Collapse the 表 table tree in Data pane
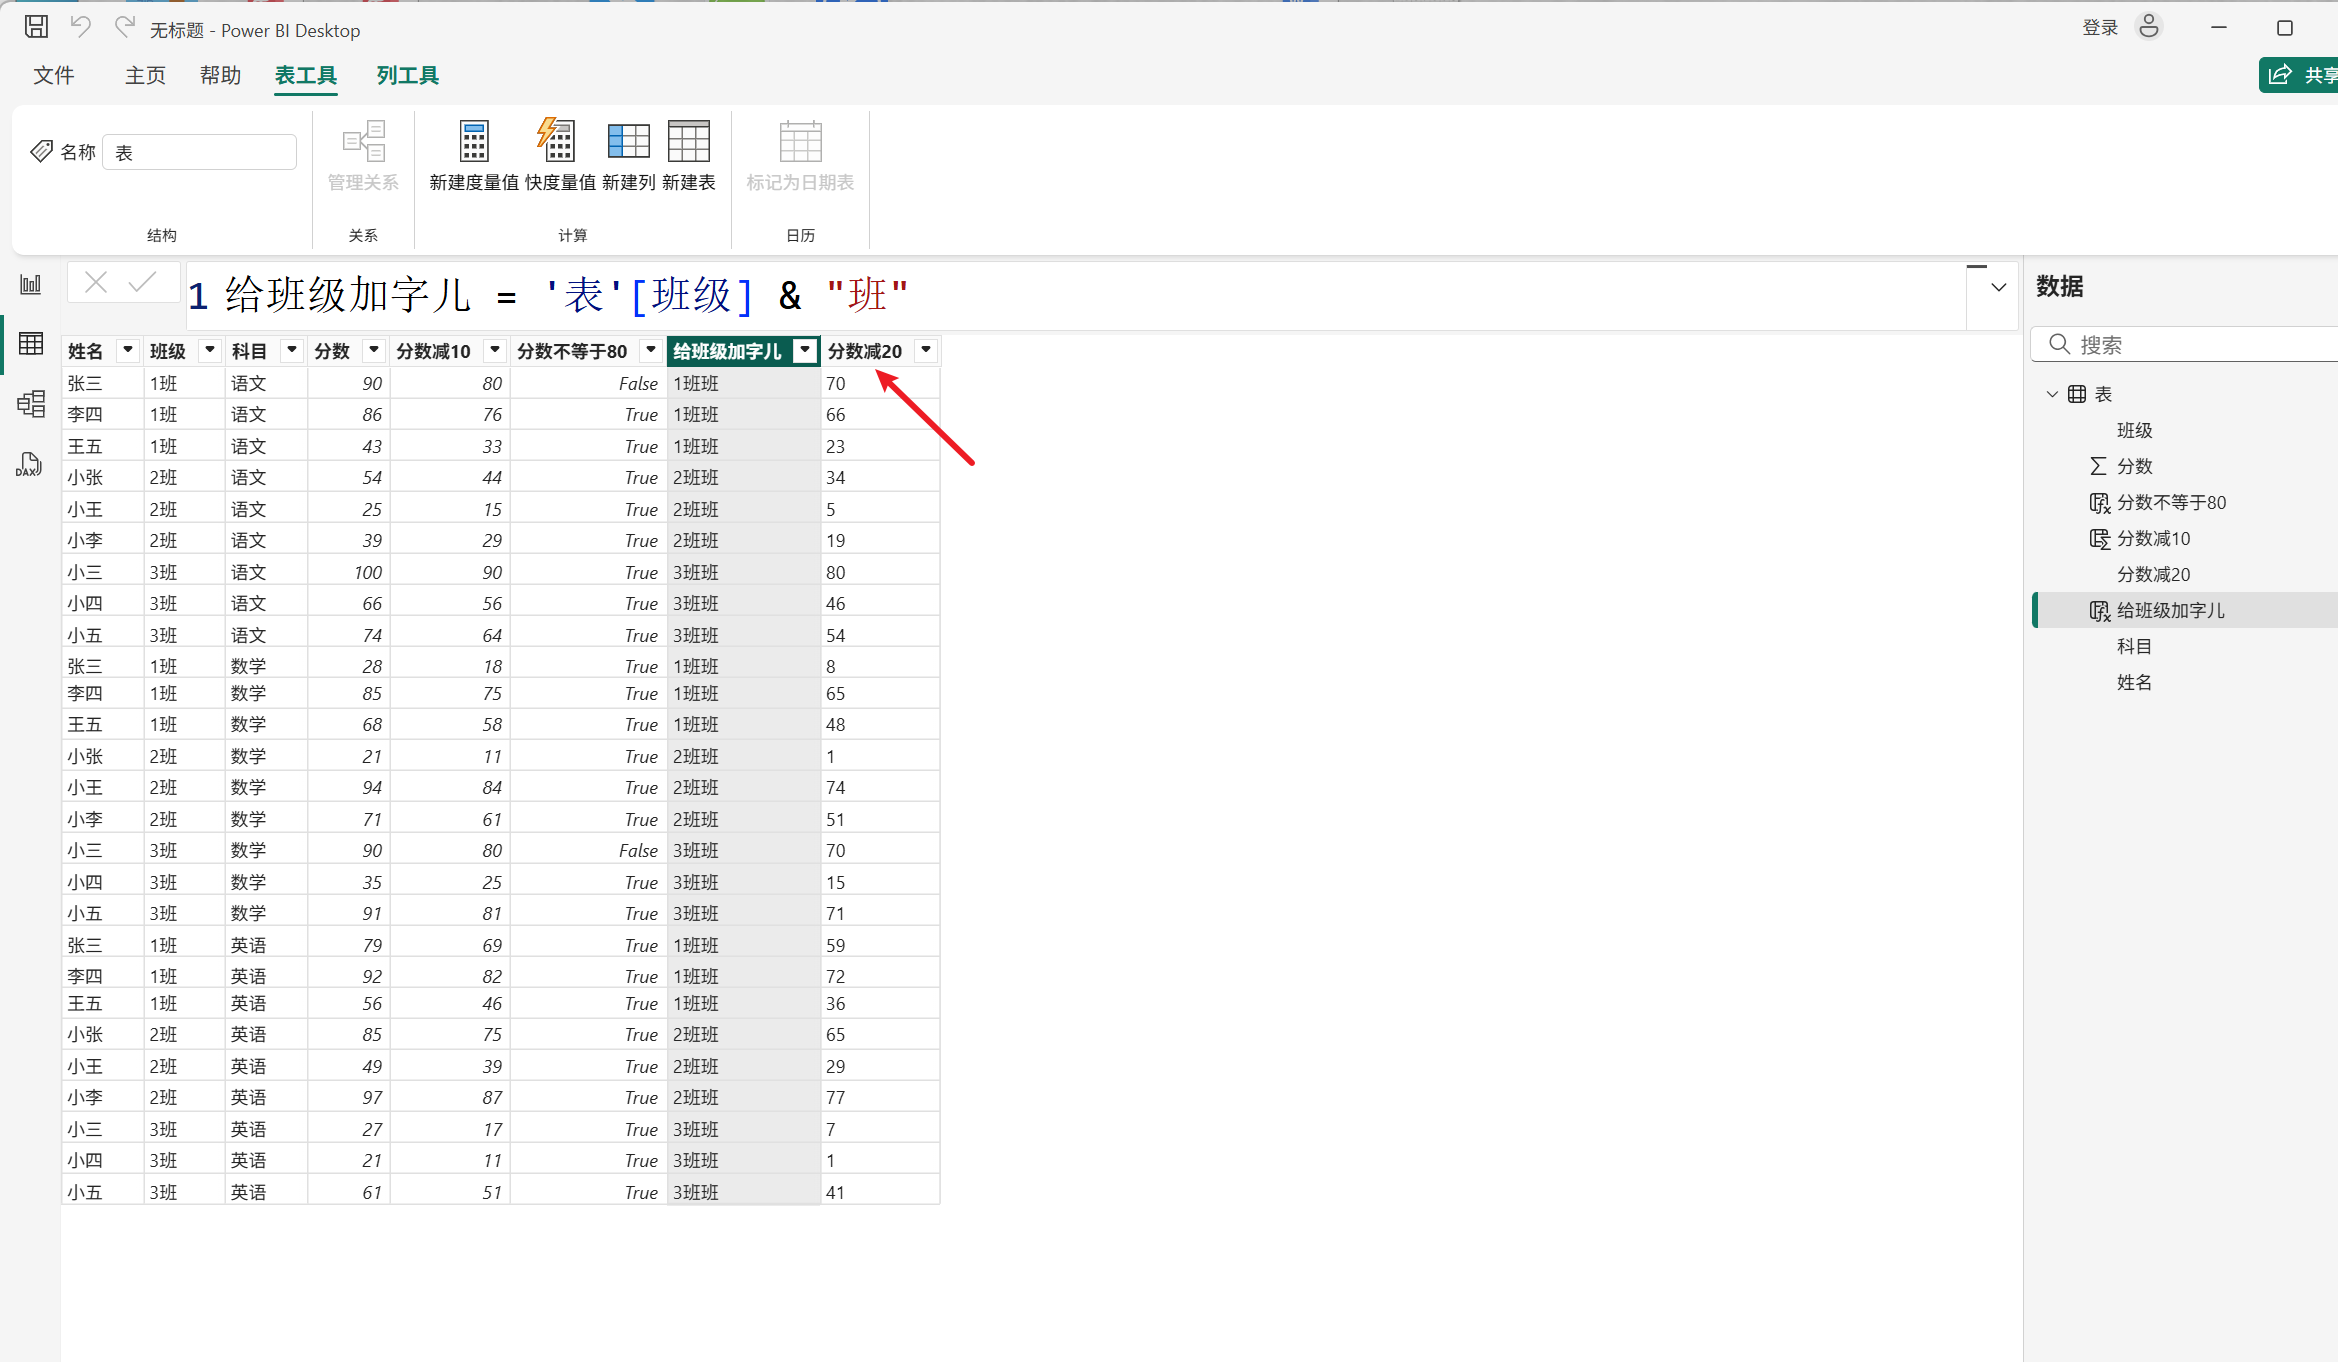 tap(2052, 394)
